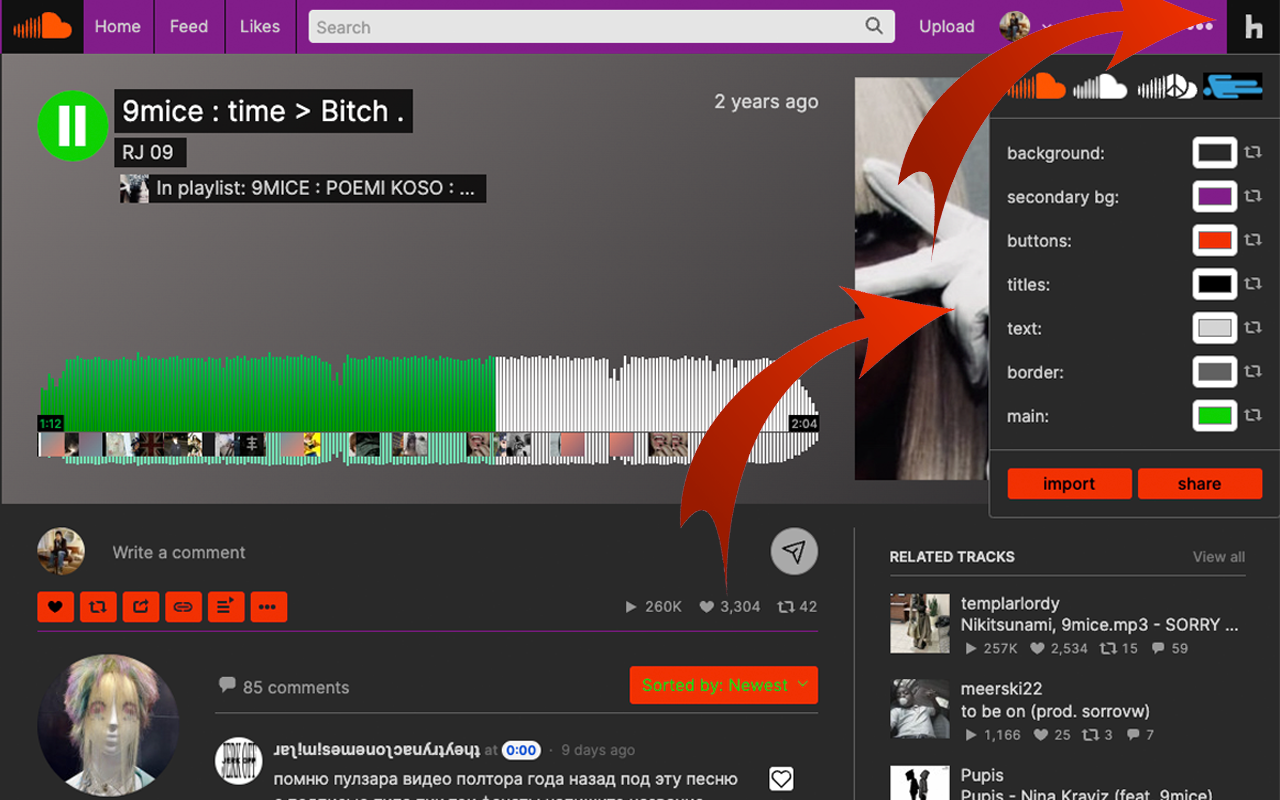Click the arrows icon beside the secondary bg swatch
Screen dimensions: 1280x800
point(1253,197)
